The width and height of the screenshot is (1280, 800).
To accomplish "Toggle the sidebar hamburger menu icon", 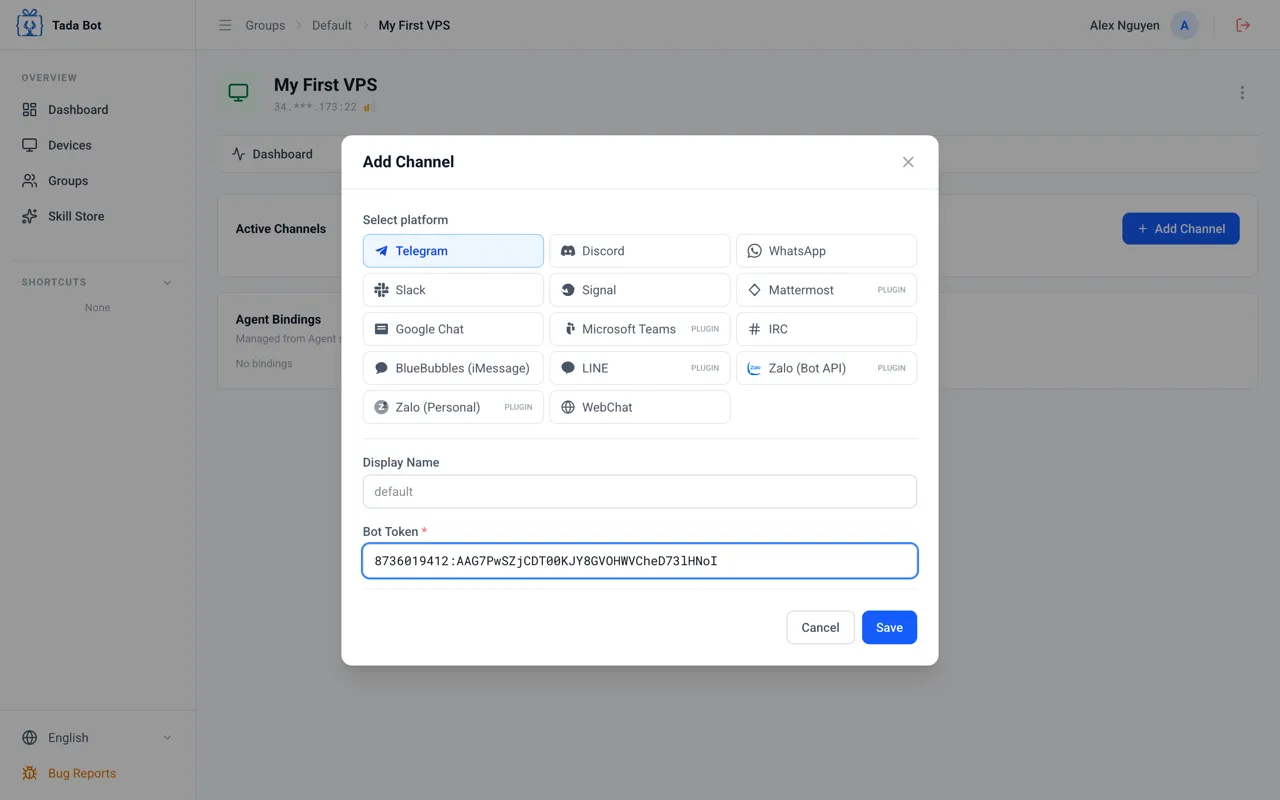I will (225, 25).
